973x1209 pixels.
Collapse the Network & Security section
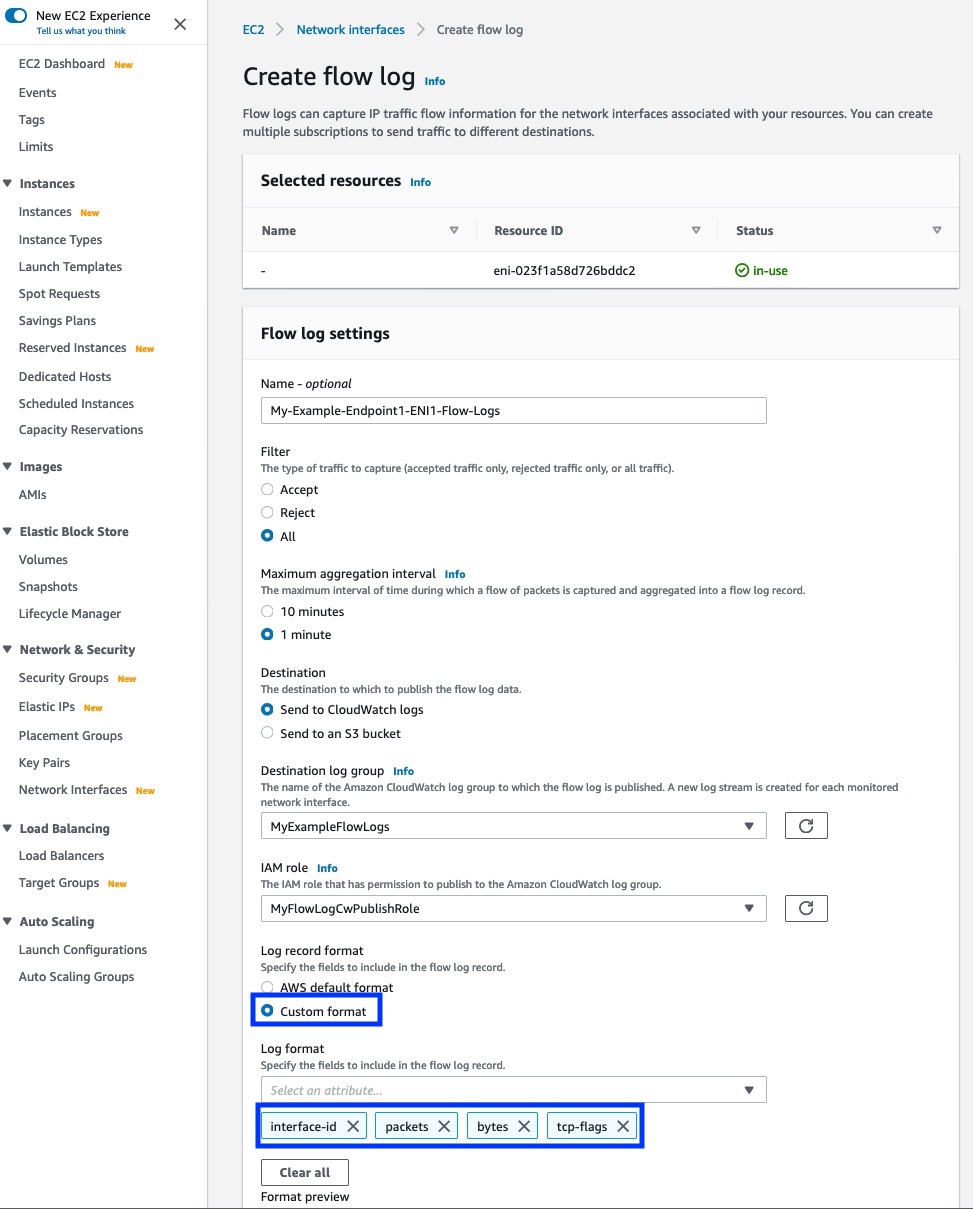click(x=9, y=650)
